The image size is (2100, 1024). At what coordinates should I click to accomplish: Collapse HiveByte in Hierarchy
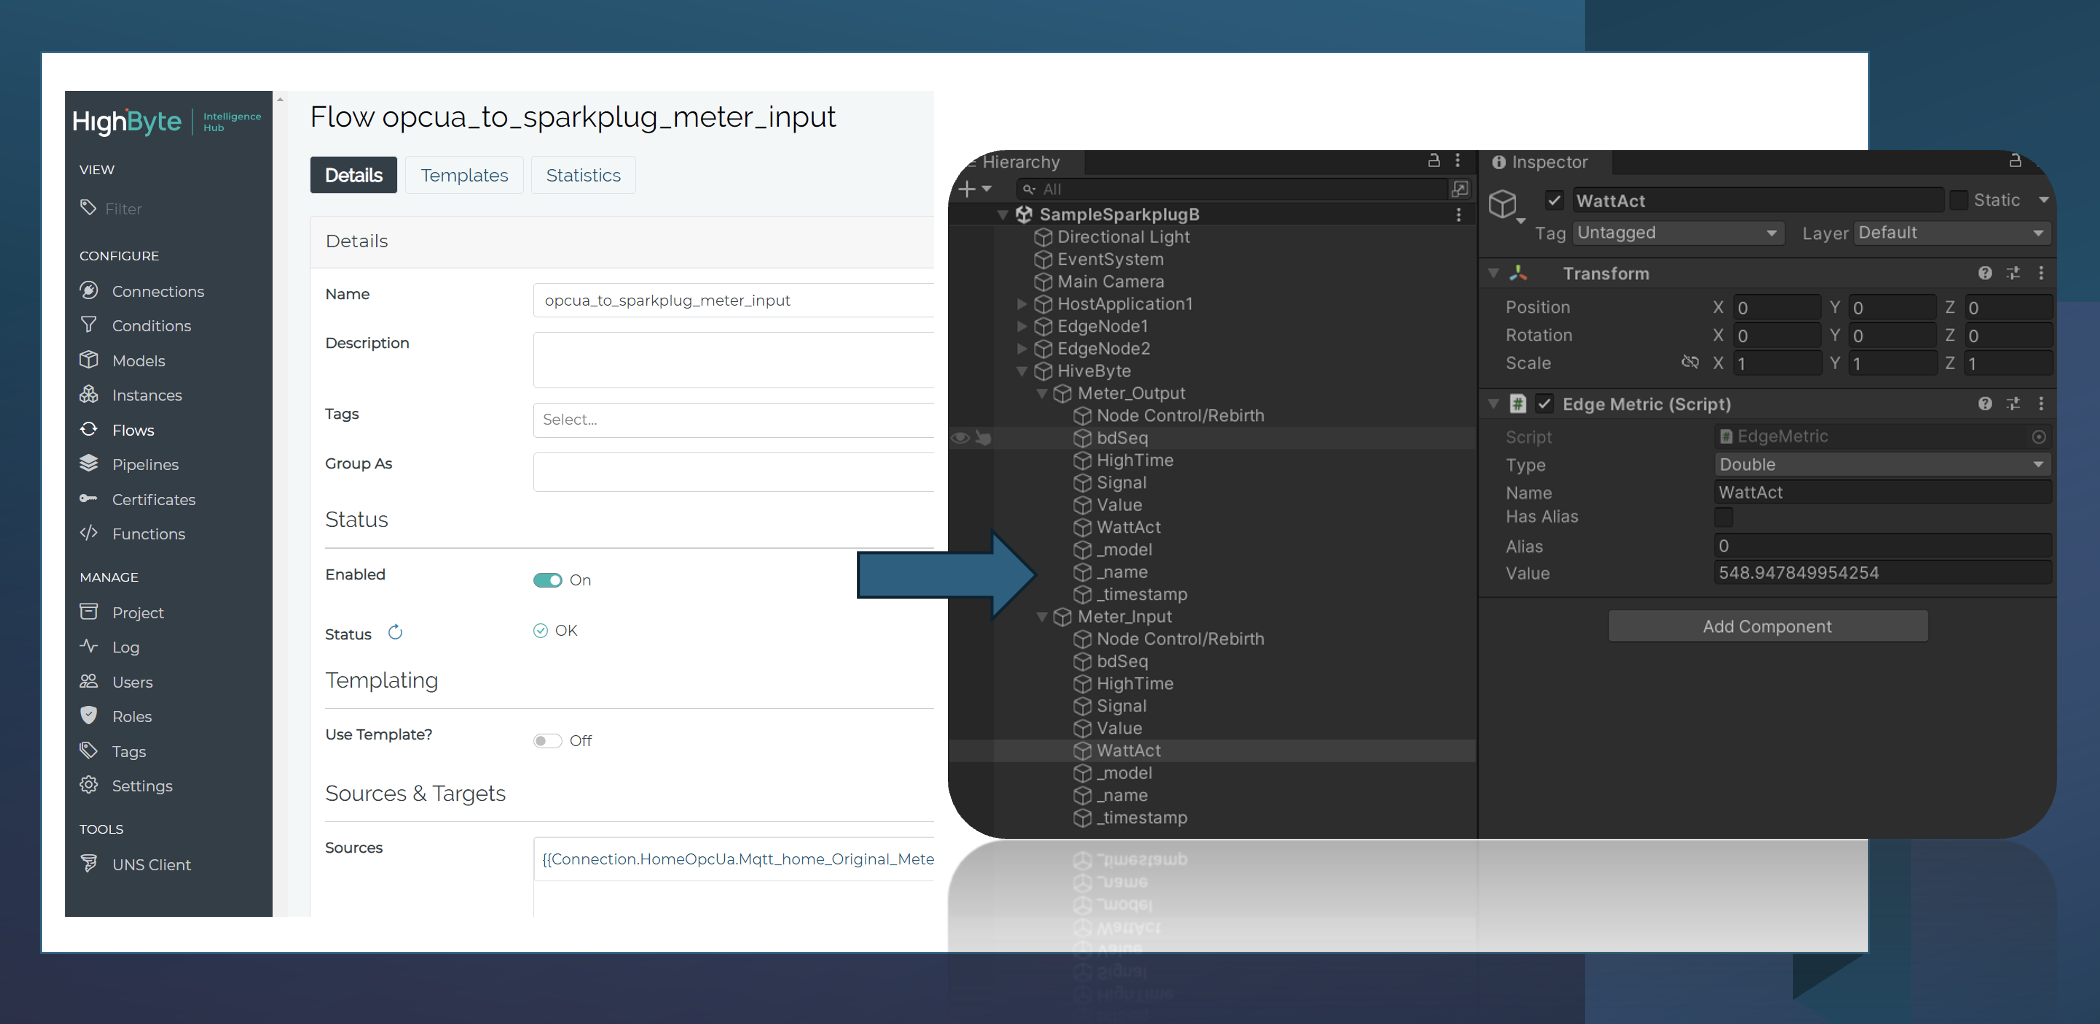1021,371
